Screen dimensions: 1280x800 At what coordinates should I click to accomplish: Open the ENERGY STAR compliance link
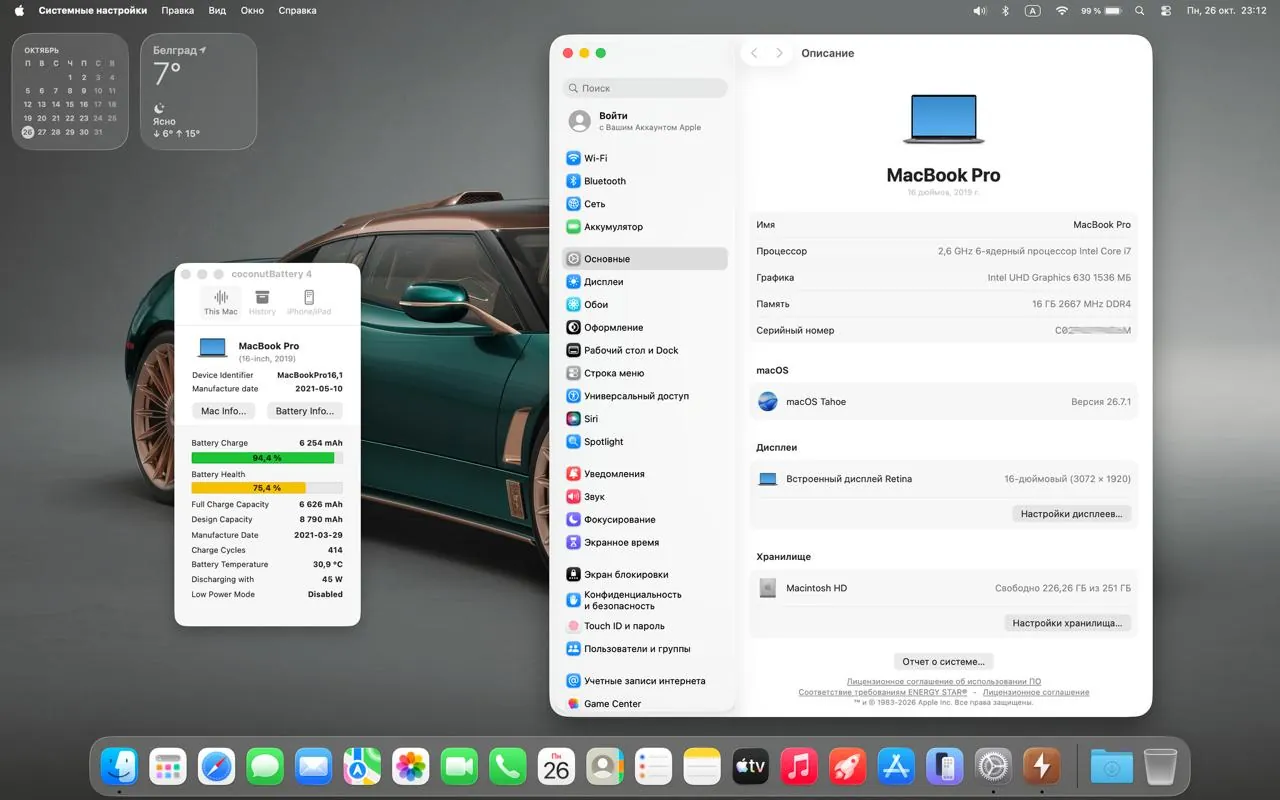883,692
